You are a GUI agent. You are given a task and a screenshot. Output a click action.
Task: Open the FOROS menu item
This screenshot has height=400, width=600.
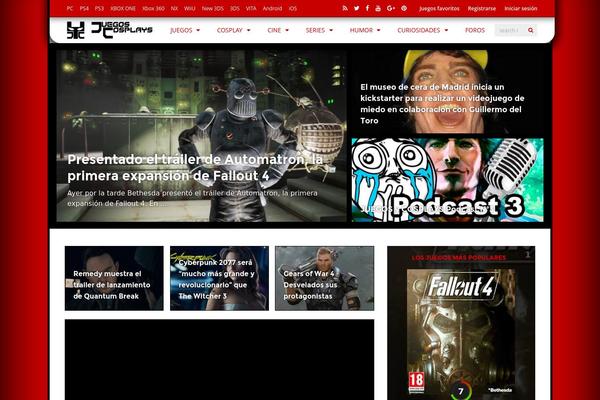(x=475, y=30)
